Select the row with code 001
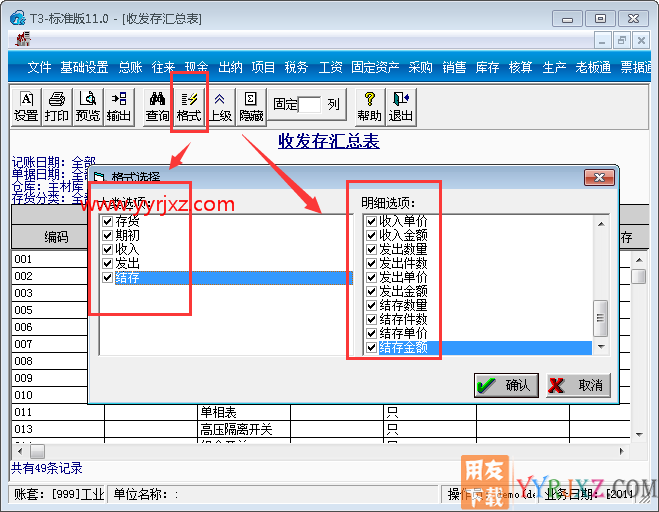The image size is (659, 512). (x=50, y=259)
